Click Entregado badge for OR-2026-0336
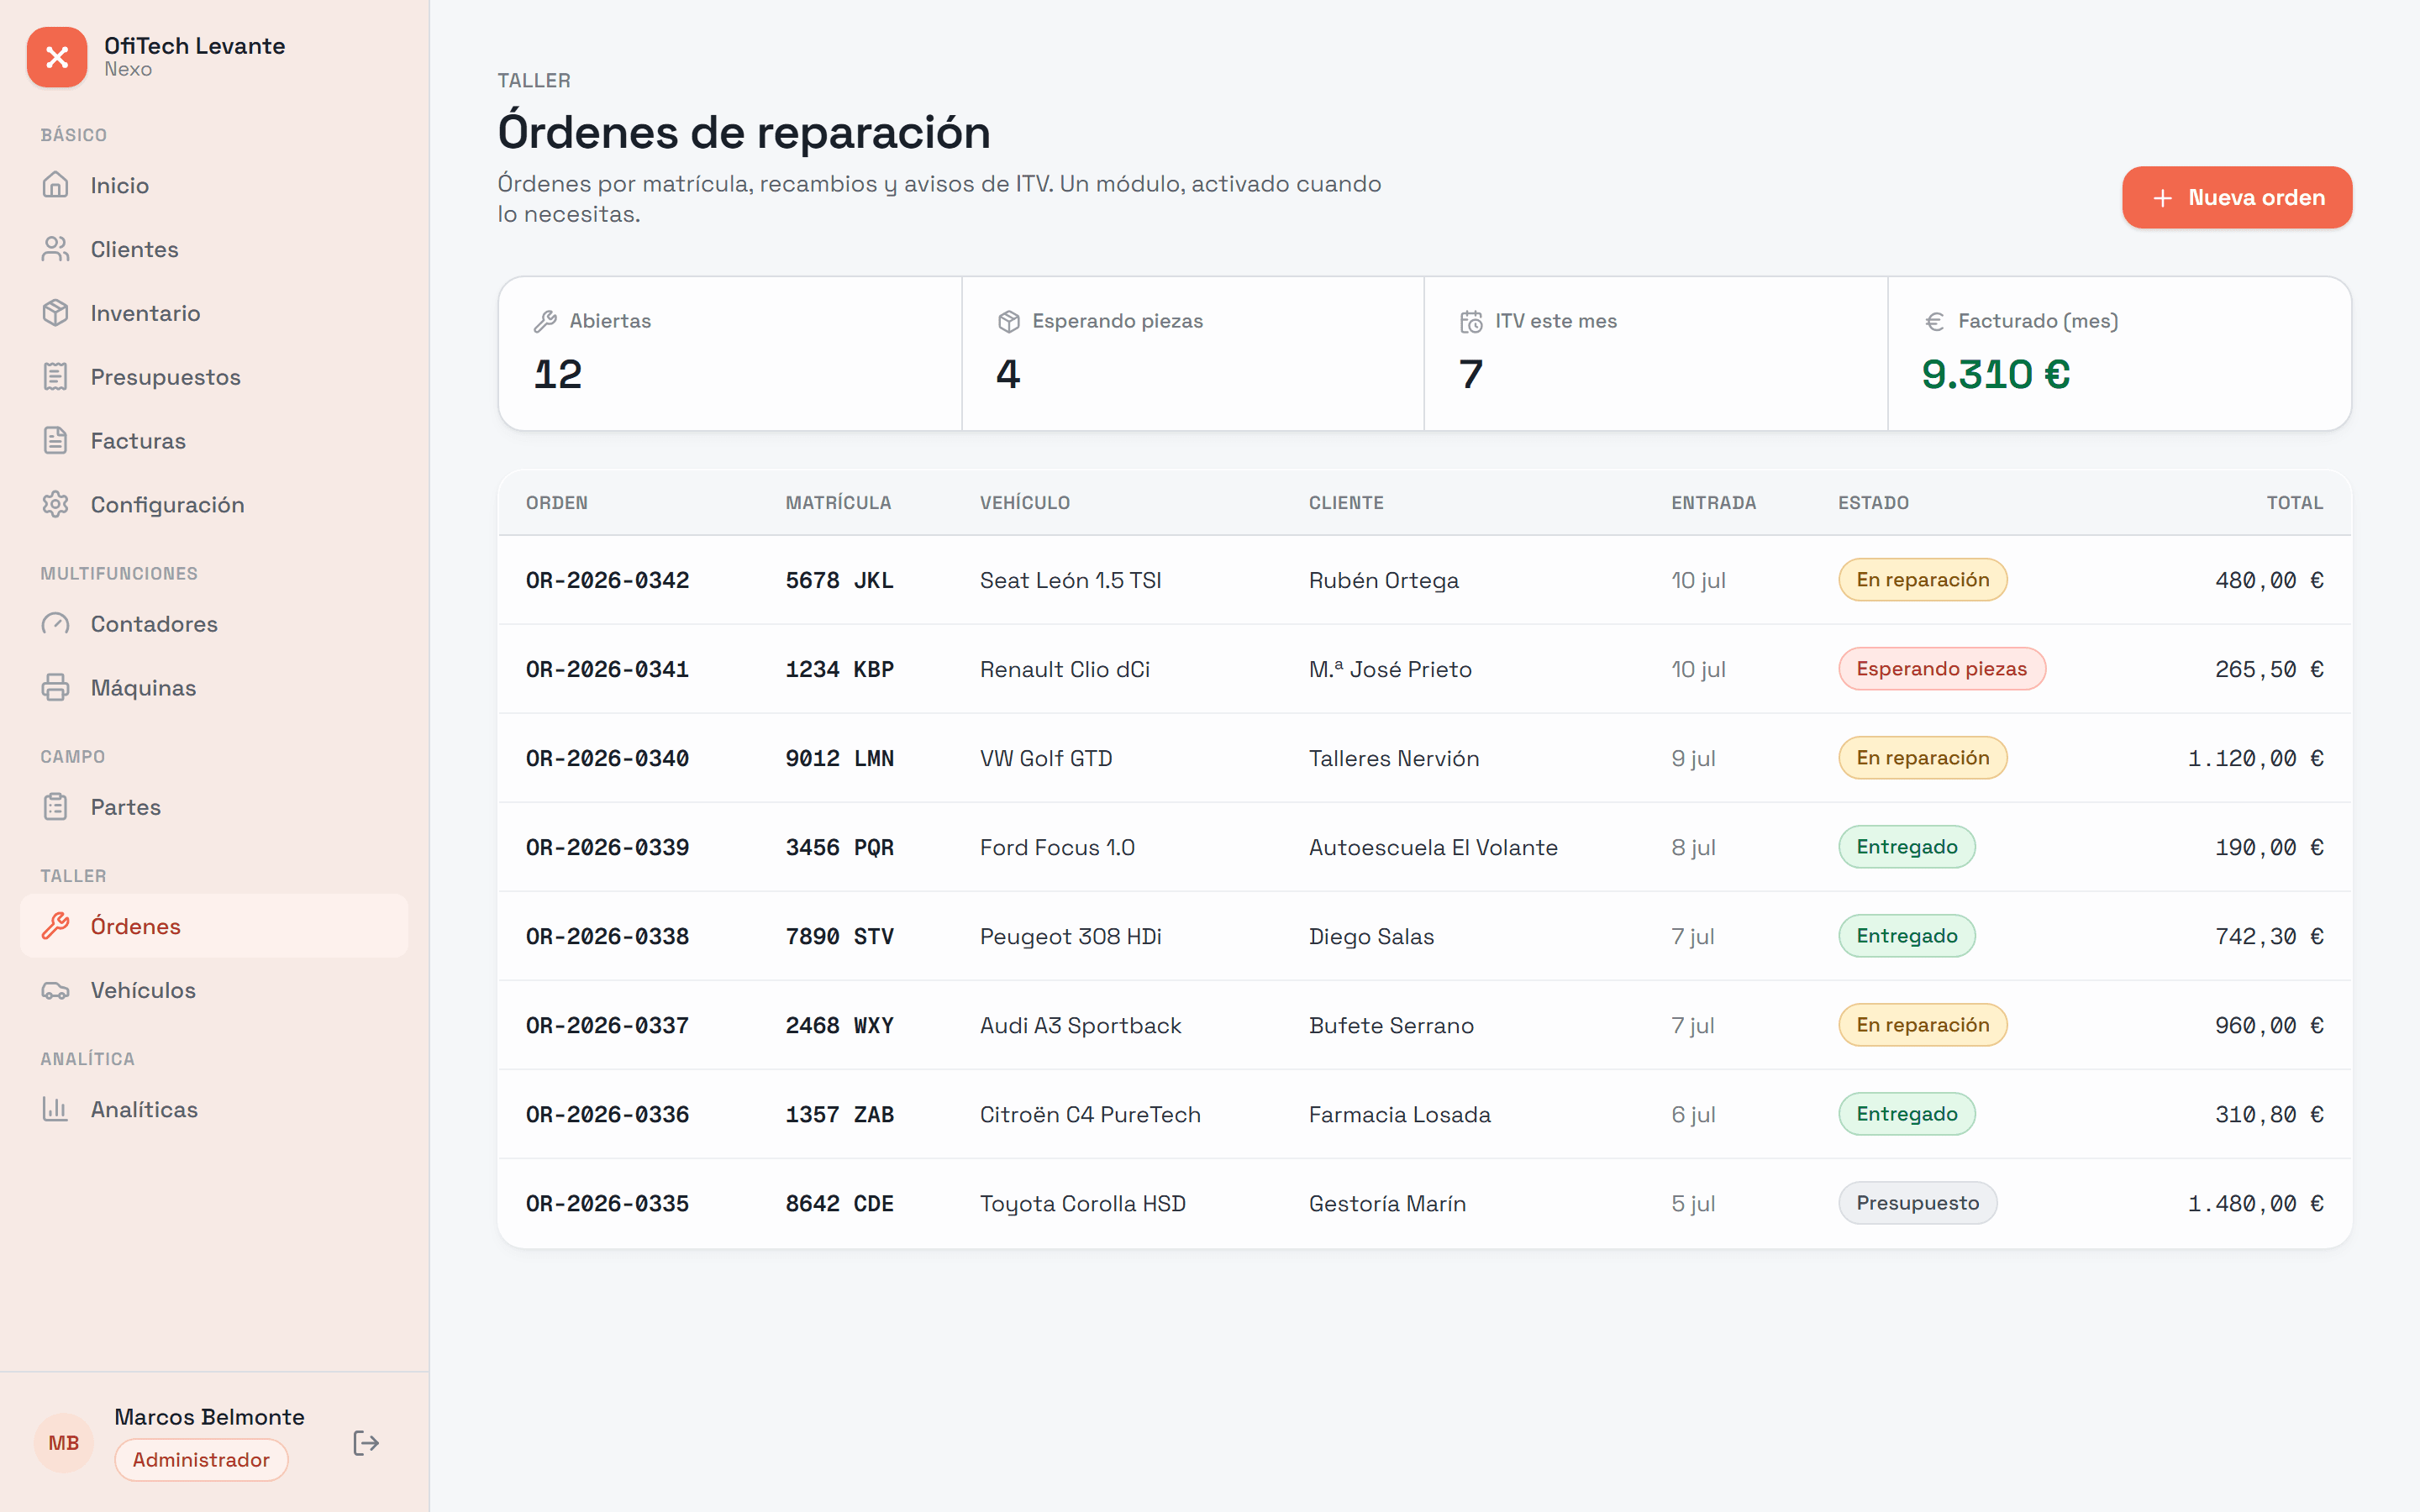 pyautogui.click(x=1906, y=1114)
